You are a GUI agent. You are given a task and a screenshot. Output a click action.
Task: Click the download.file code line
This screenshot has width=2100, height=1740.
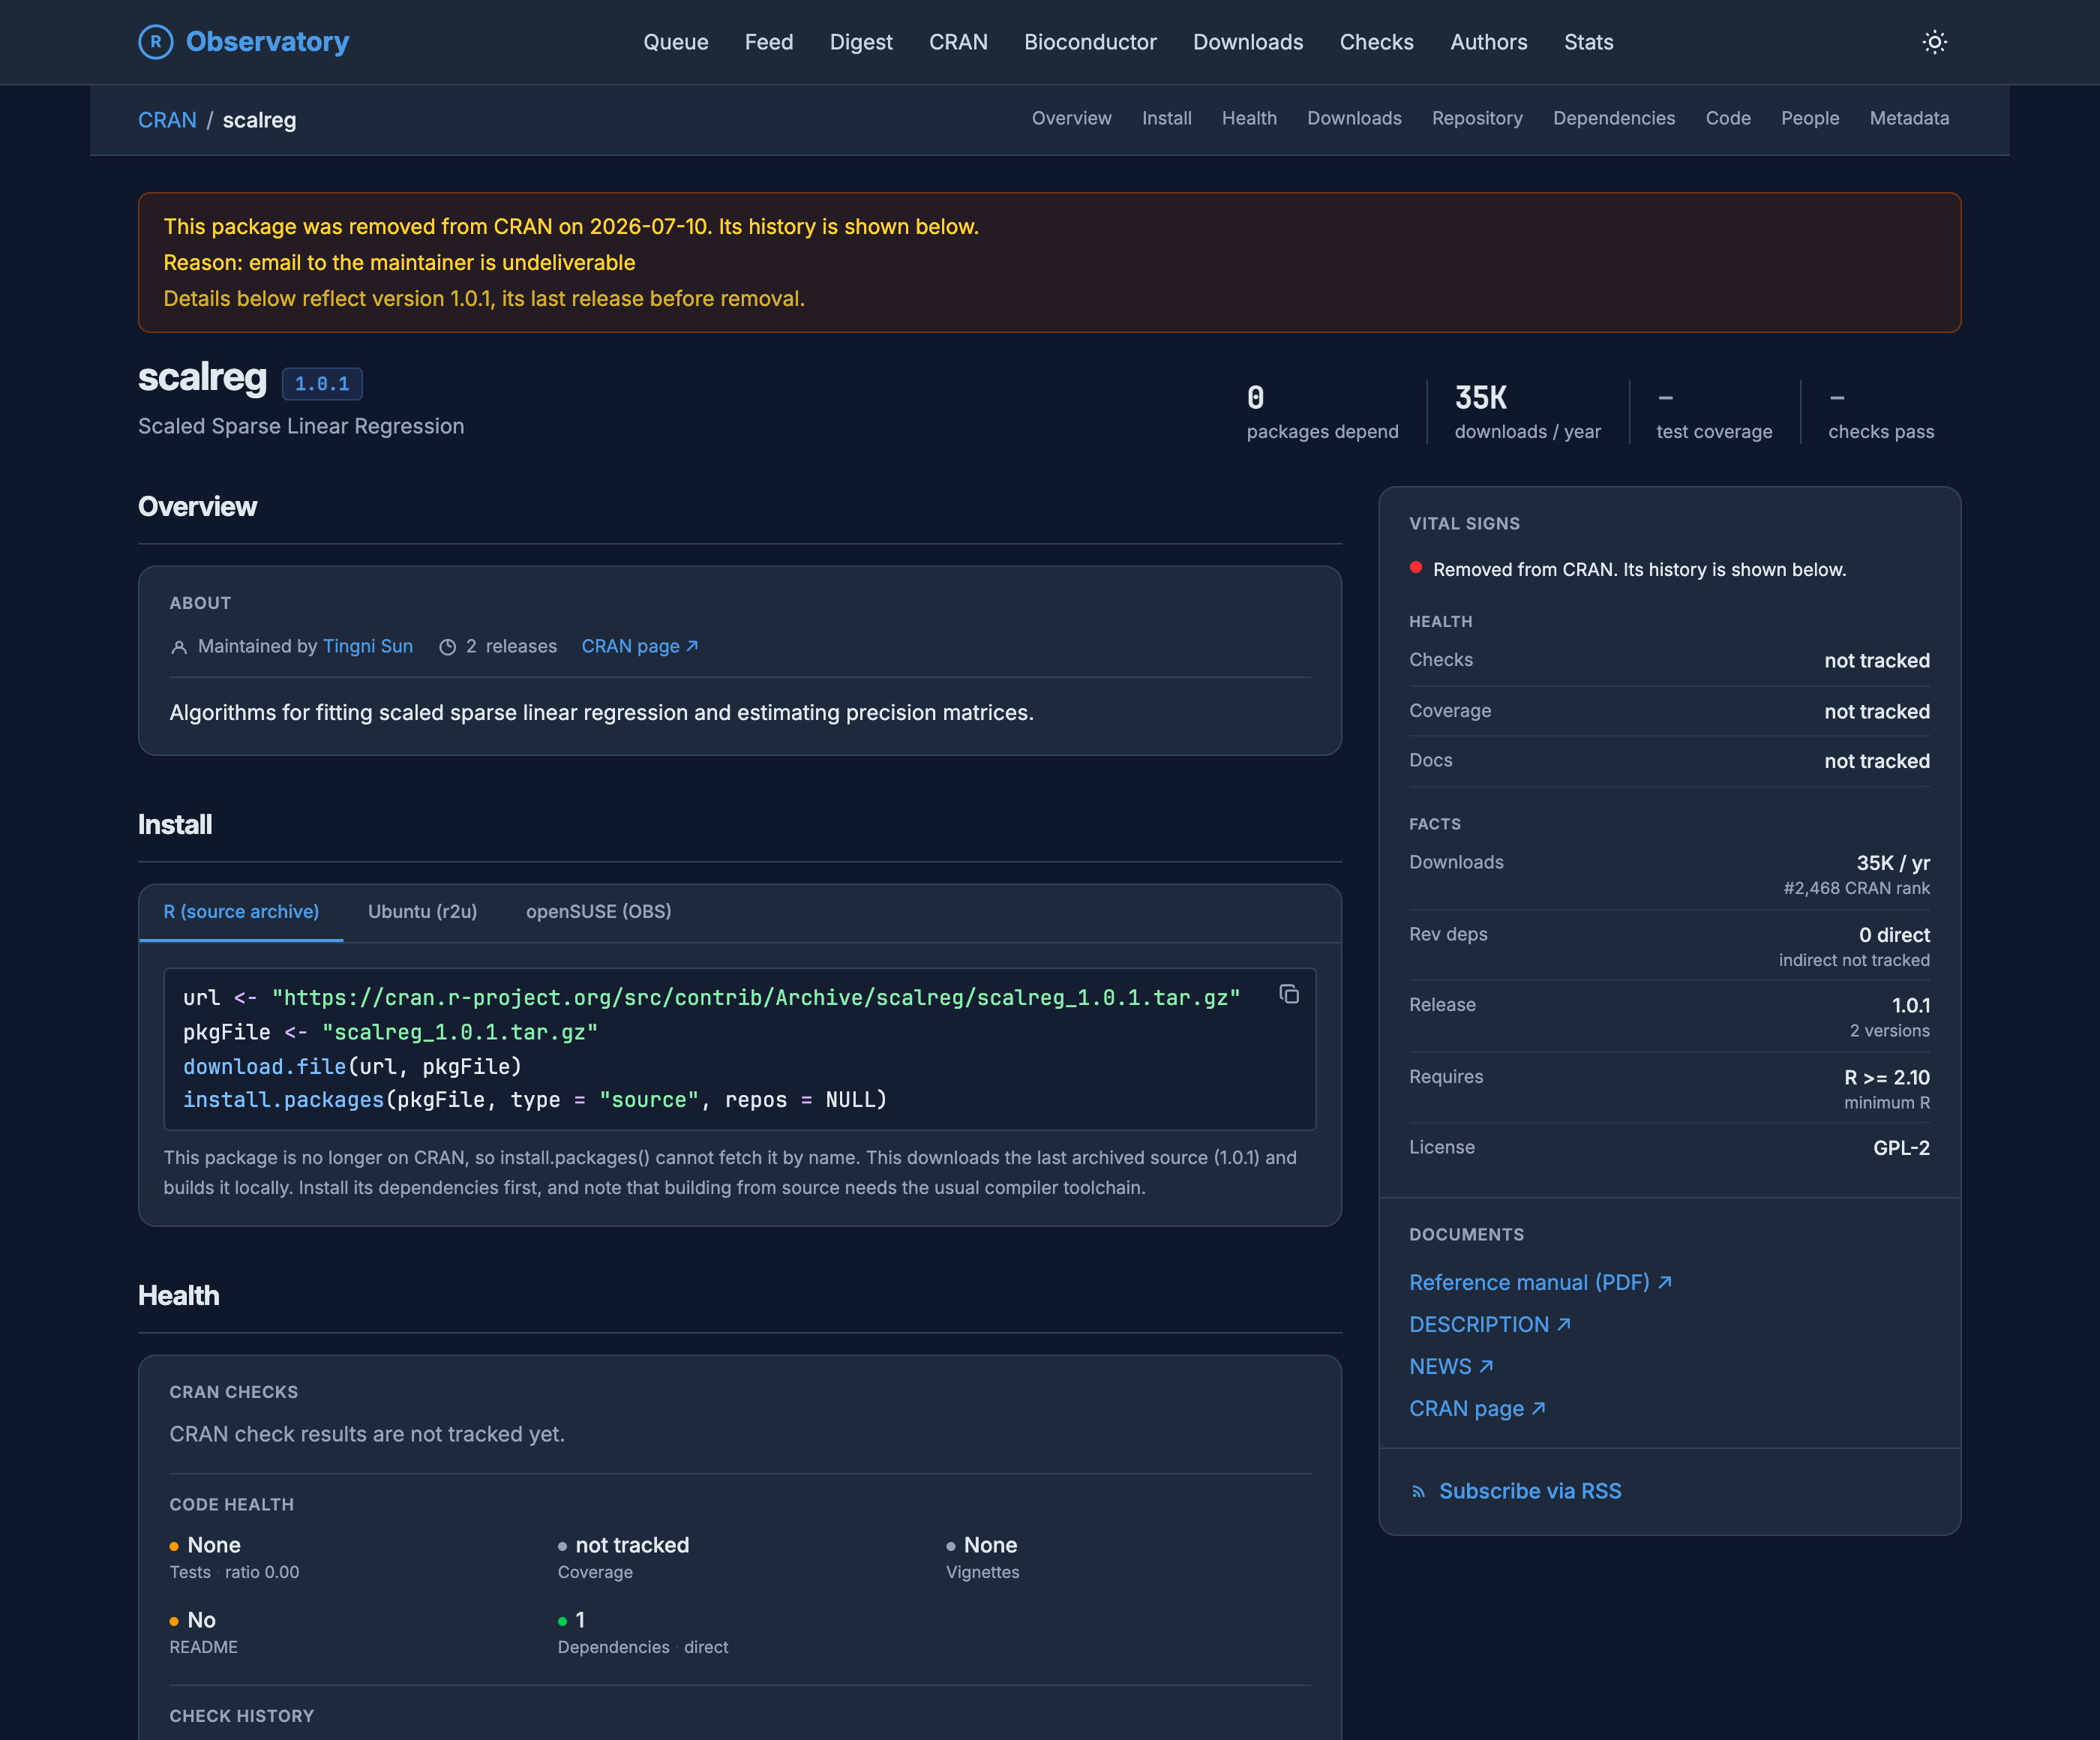tap(352, 1067)
